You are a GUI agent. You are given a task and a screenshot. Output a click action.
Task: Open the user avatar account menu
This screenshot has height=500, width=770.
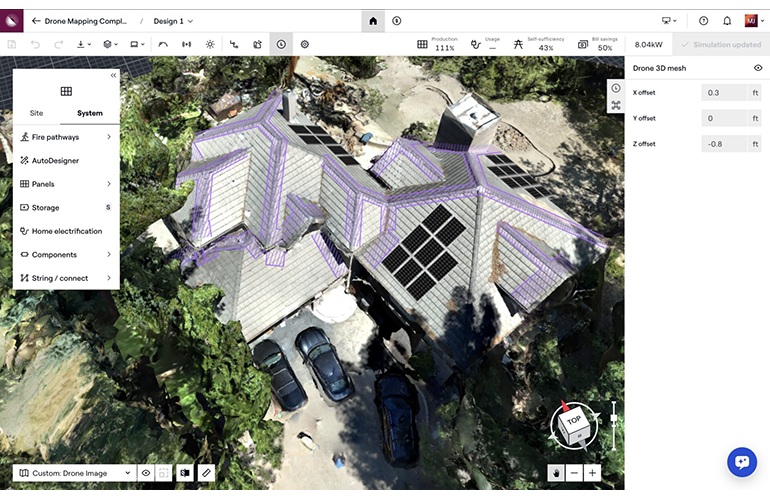tap(754, 21)
